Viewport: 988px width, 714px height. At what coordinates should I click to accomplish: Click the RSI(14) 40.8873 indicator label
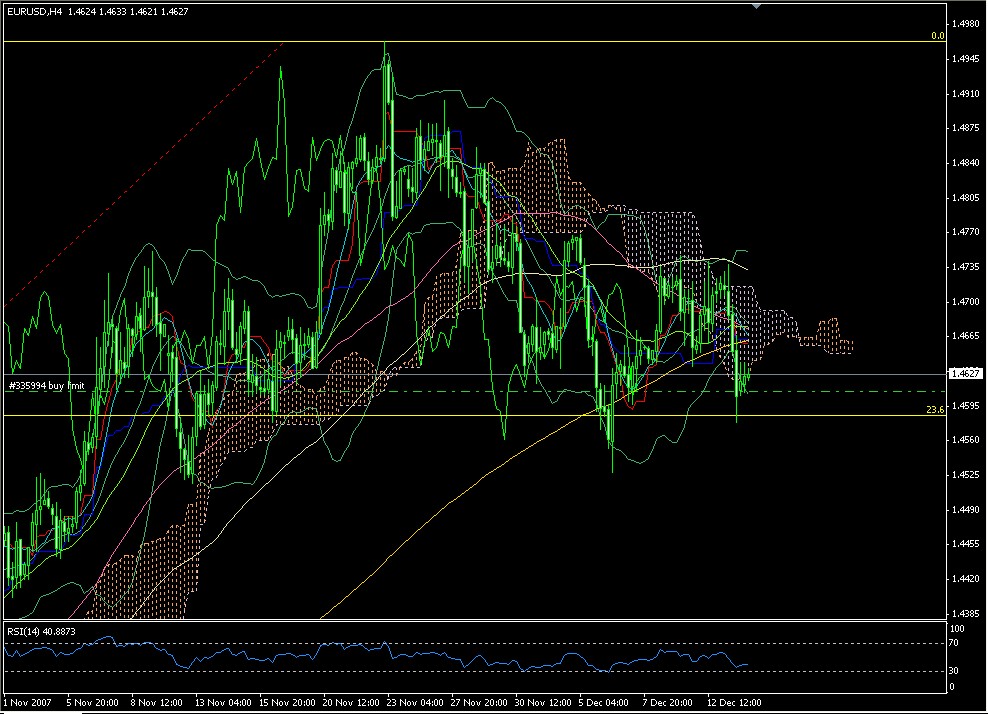[42, 631]
